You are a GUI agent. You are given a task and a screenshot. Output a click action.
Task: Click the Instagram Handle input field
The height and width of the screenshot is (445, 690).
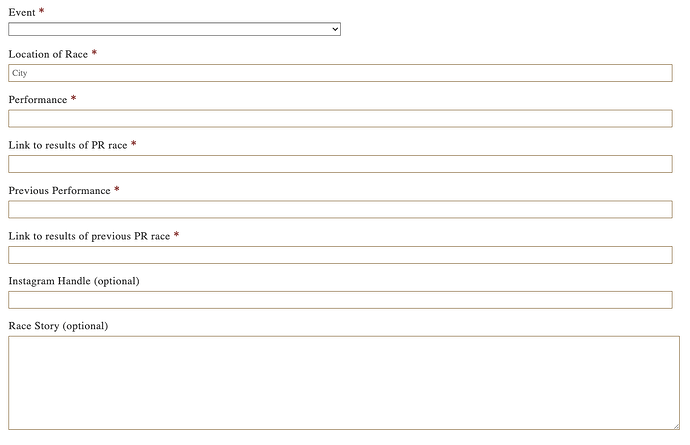tap(340, 300)
